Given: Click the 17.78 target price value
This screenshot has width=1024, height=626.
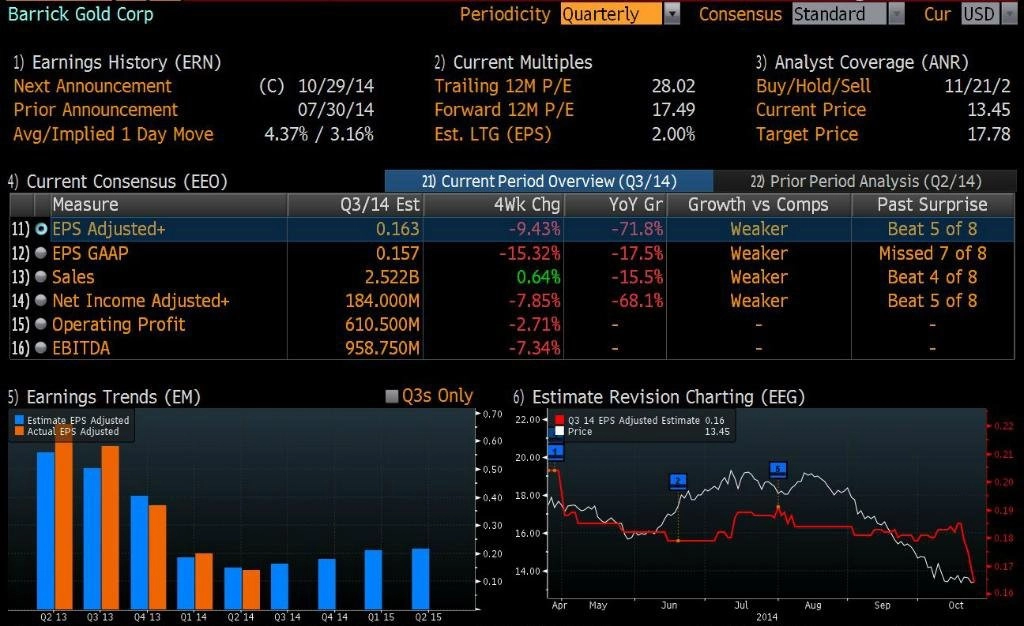Looking at the screenshot, I should [989, 134].
